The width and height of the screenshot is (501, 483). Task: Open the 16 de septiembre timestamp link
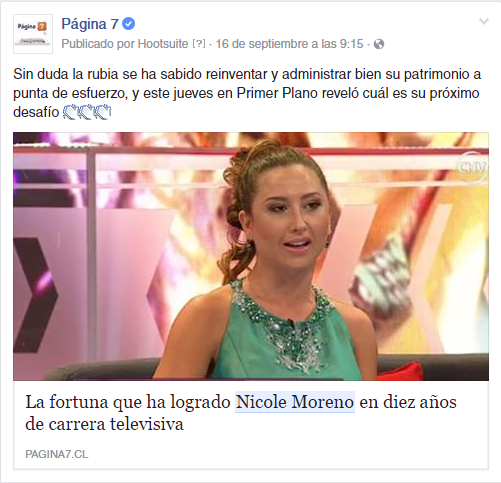pyautogui.click(x=289, y=44)
